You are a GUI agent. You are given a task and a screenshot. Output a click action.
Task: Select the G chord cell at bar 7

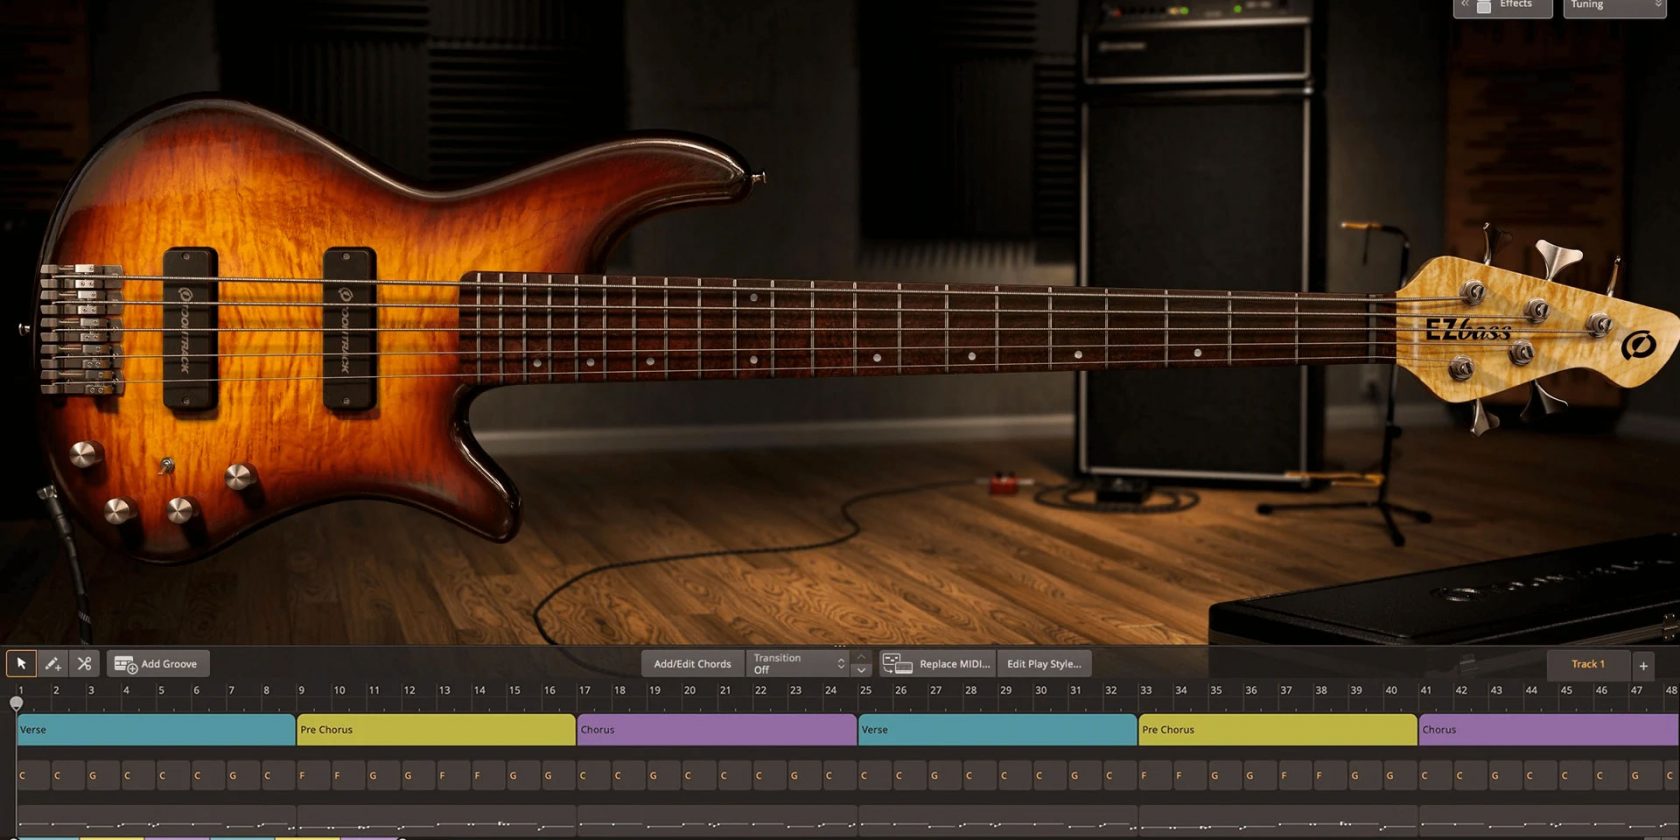pos(244,775)
